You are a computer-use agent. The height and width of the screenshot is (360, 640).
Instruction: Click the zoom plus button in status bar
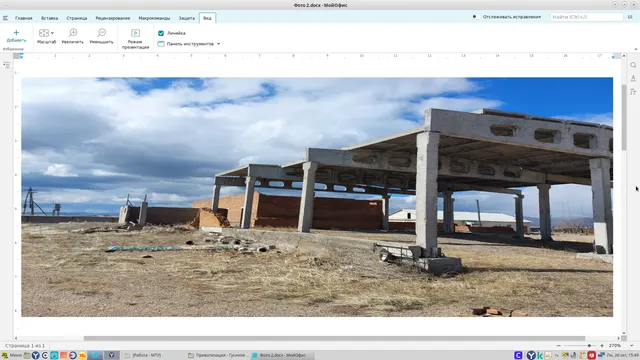point(602,346)
